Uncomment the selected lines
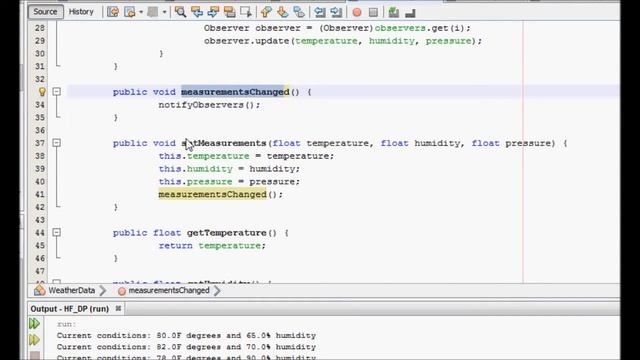 410,12
